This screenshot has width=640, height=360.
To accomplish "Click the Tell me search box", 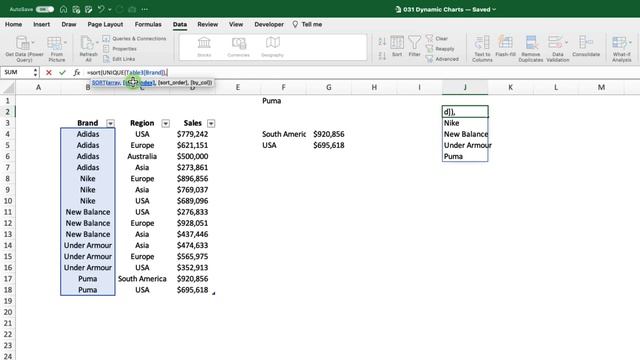I will click(307, 24).
